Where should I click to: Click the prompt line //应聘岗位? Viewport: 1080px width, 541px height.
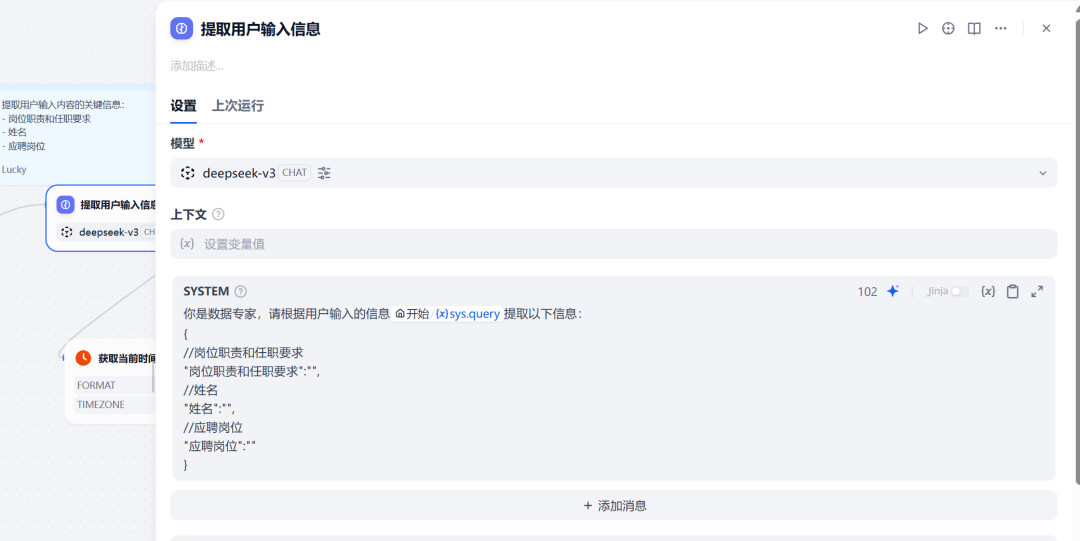[x=213, y=427]
